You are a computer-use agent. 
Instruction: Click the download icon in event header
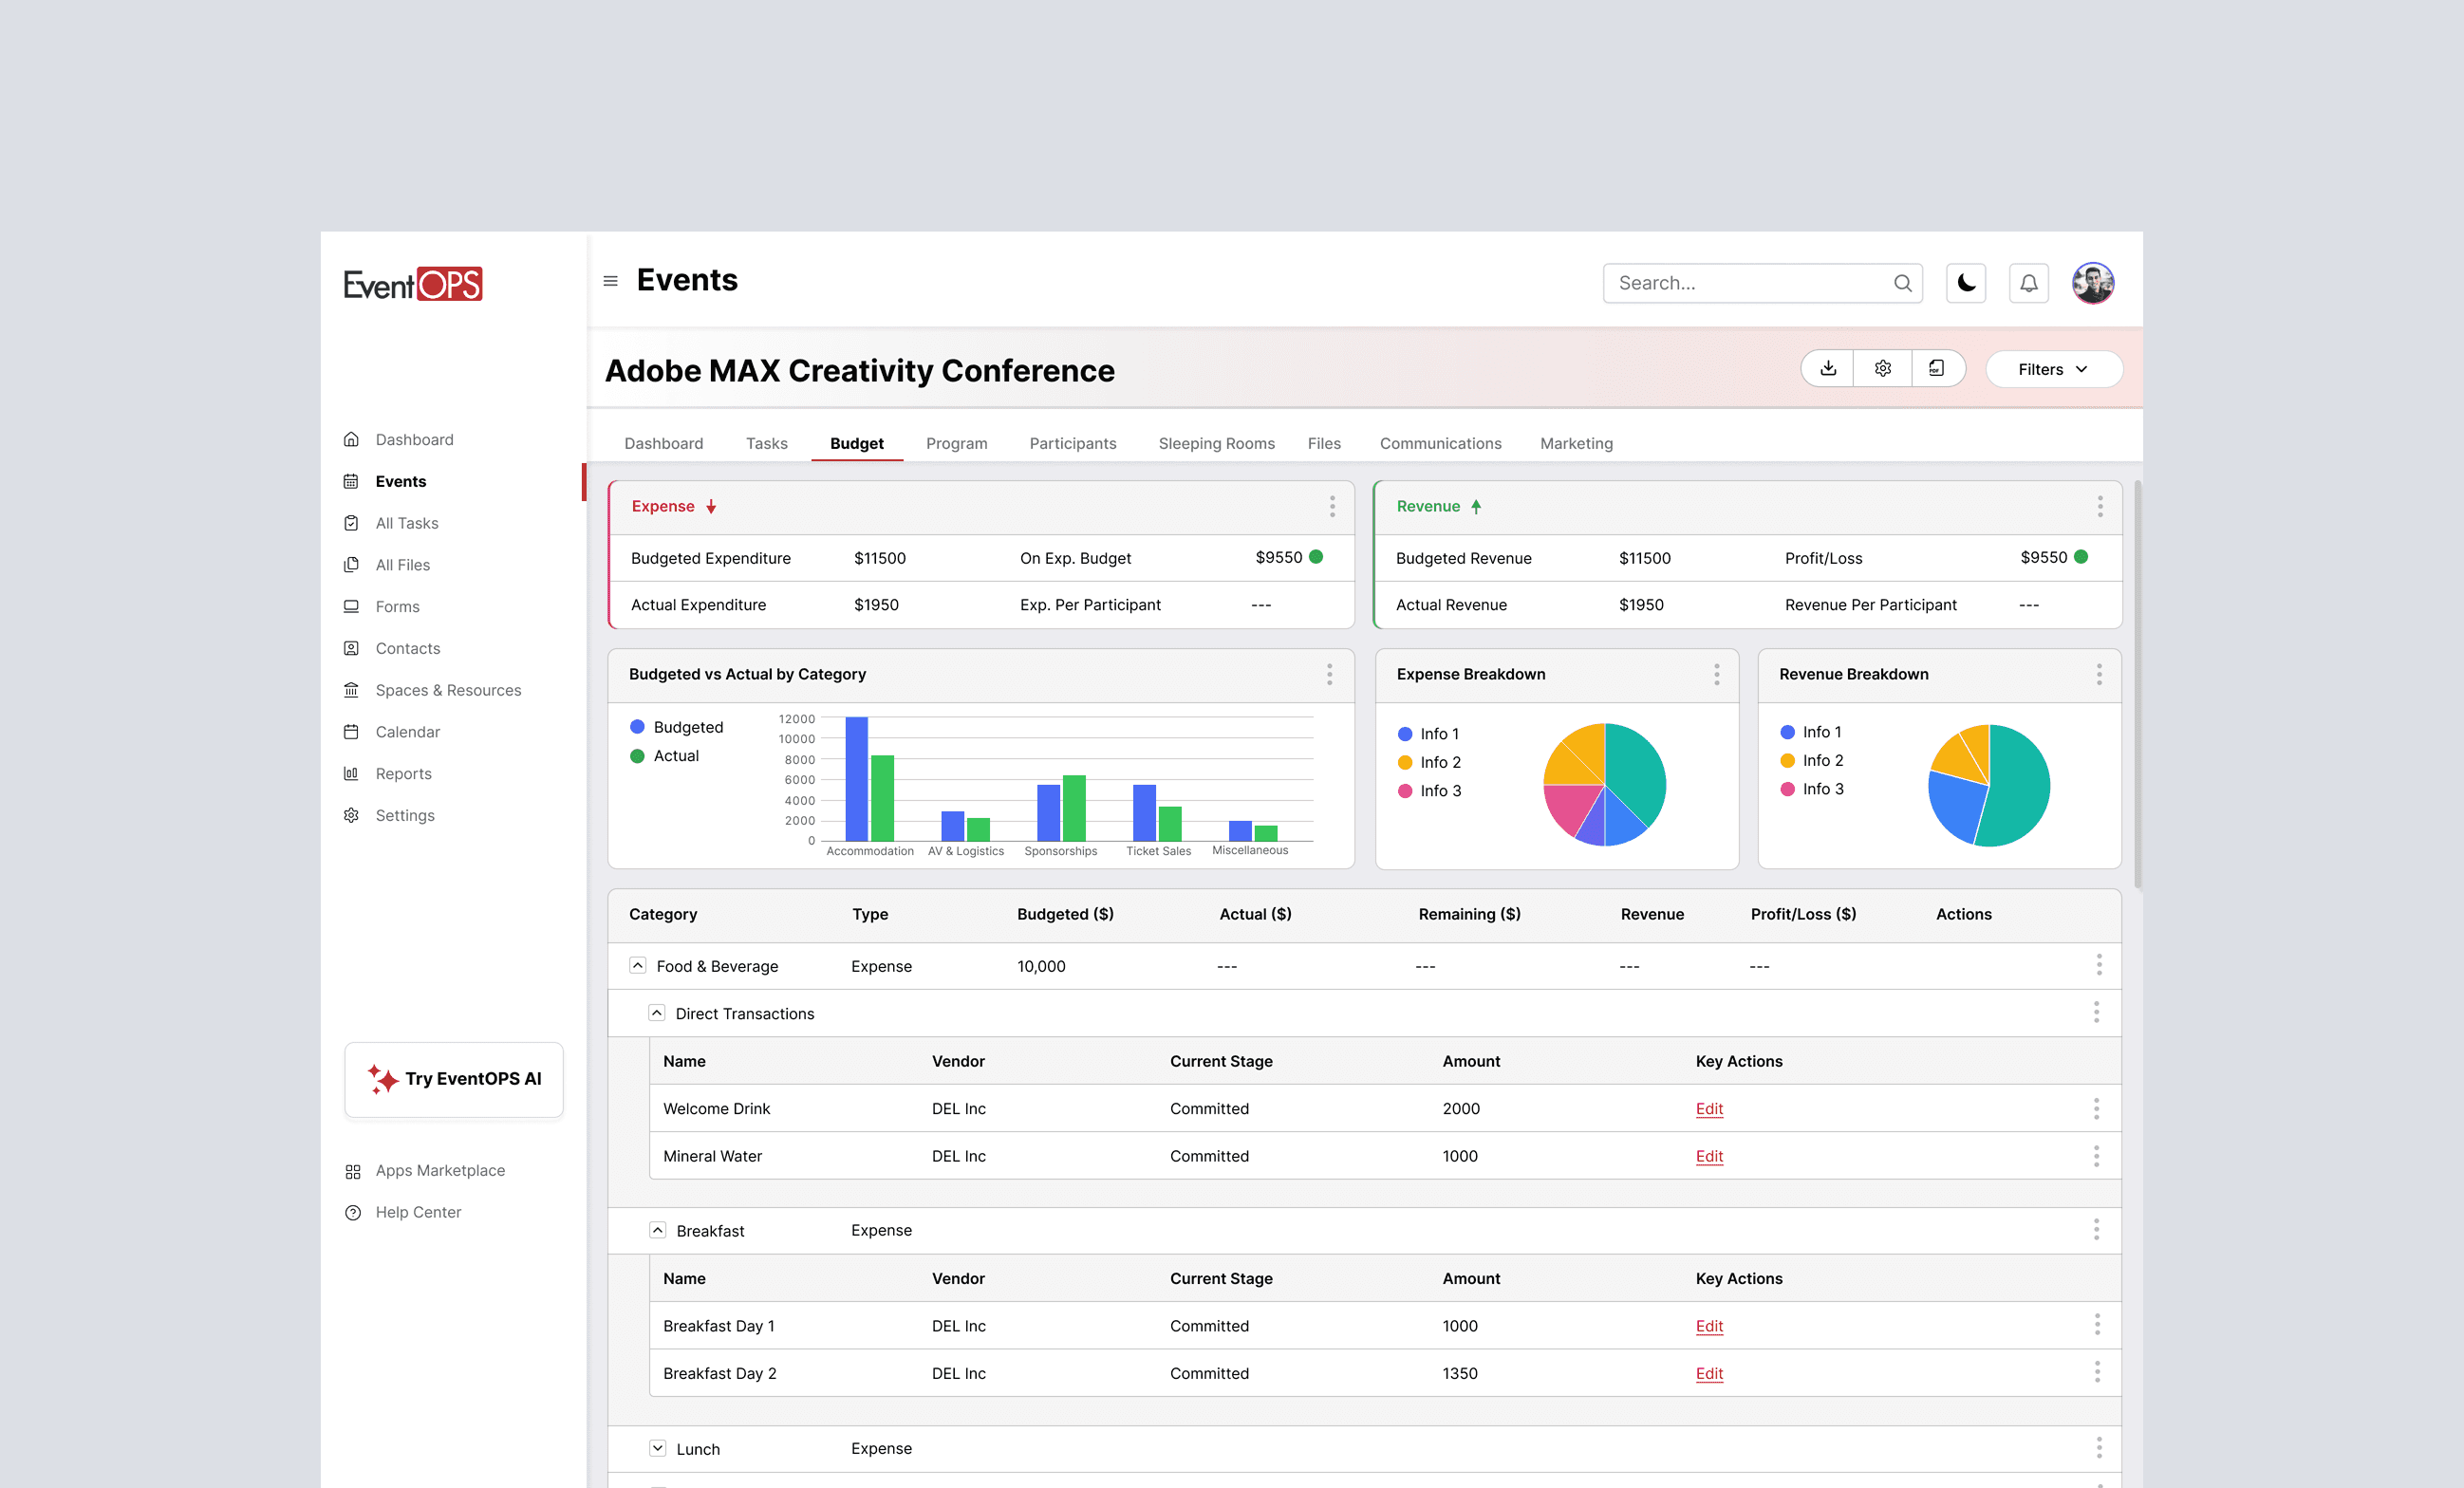point(1828,368)
